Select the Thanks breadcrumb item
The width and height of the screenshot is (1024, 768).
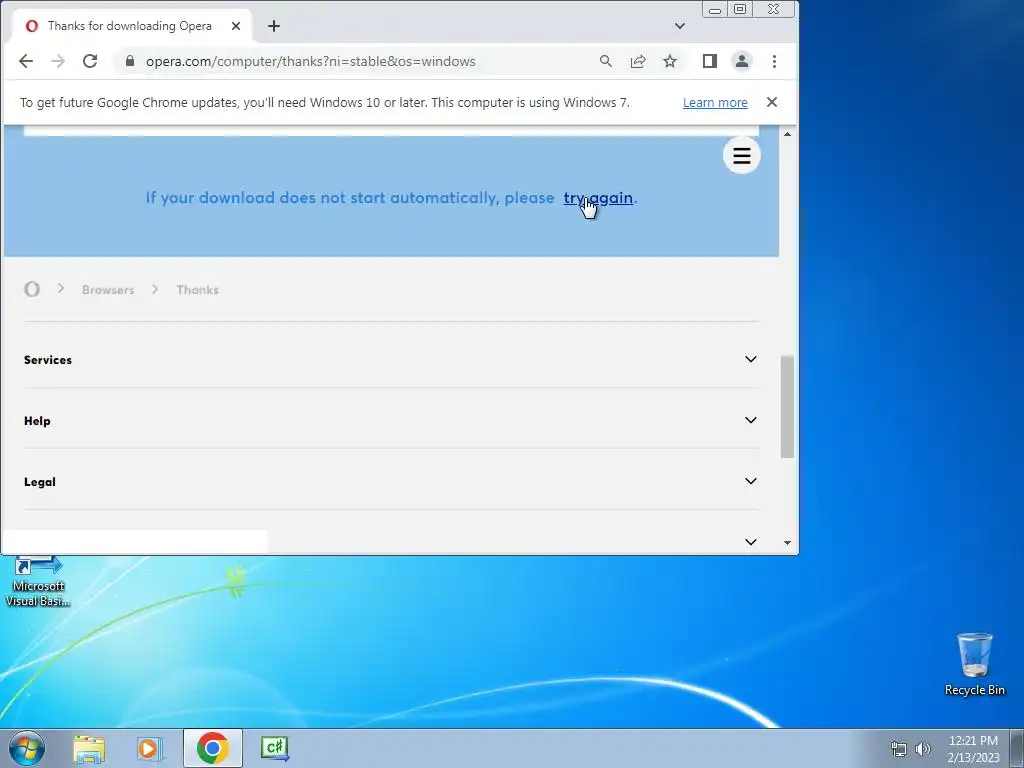pyautogui.click(x=197, y=290)
